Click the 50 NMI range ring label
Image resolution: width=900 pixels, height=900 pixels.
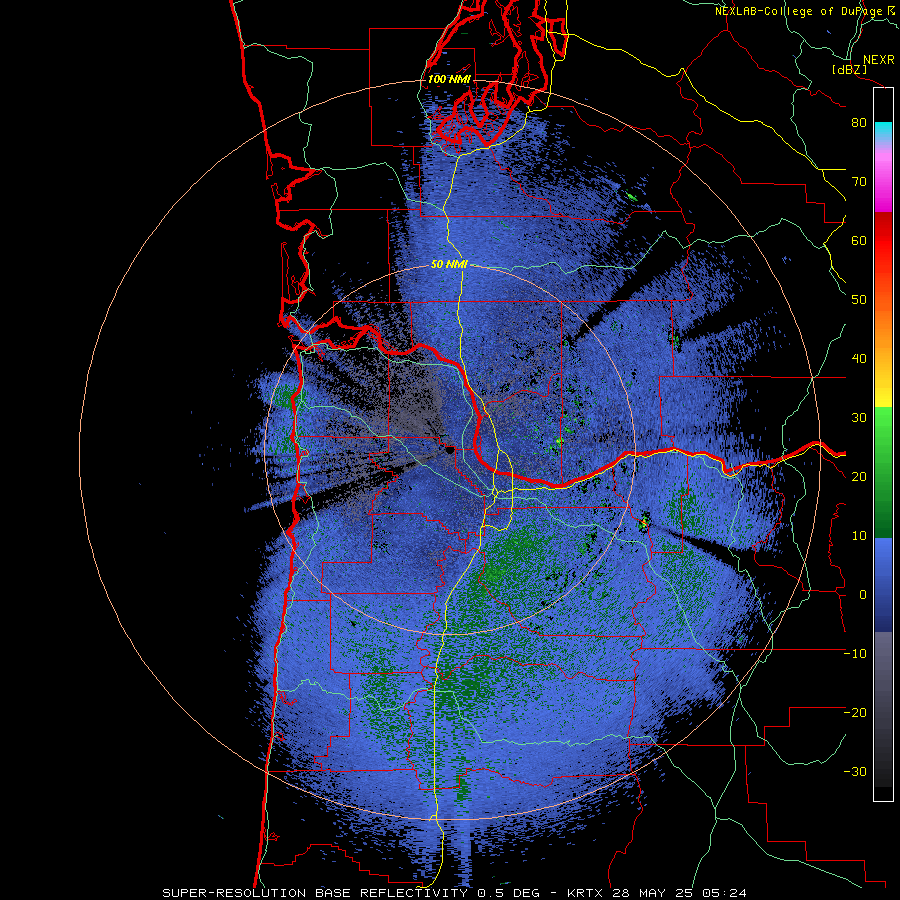click(449, 265)
